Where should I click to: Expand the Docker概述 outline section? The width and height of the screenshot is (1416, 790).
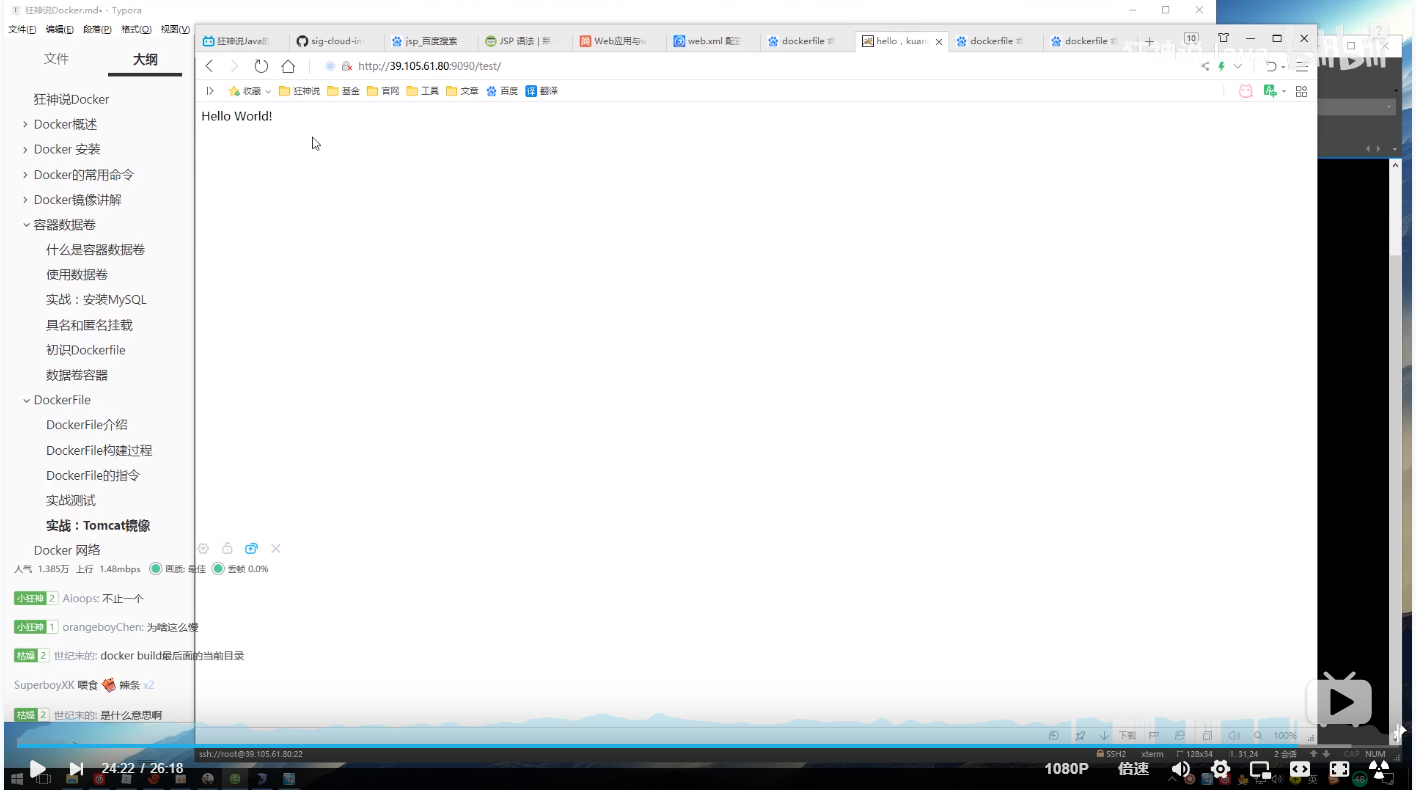pos(25,124)
